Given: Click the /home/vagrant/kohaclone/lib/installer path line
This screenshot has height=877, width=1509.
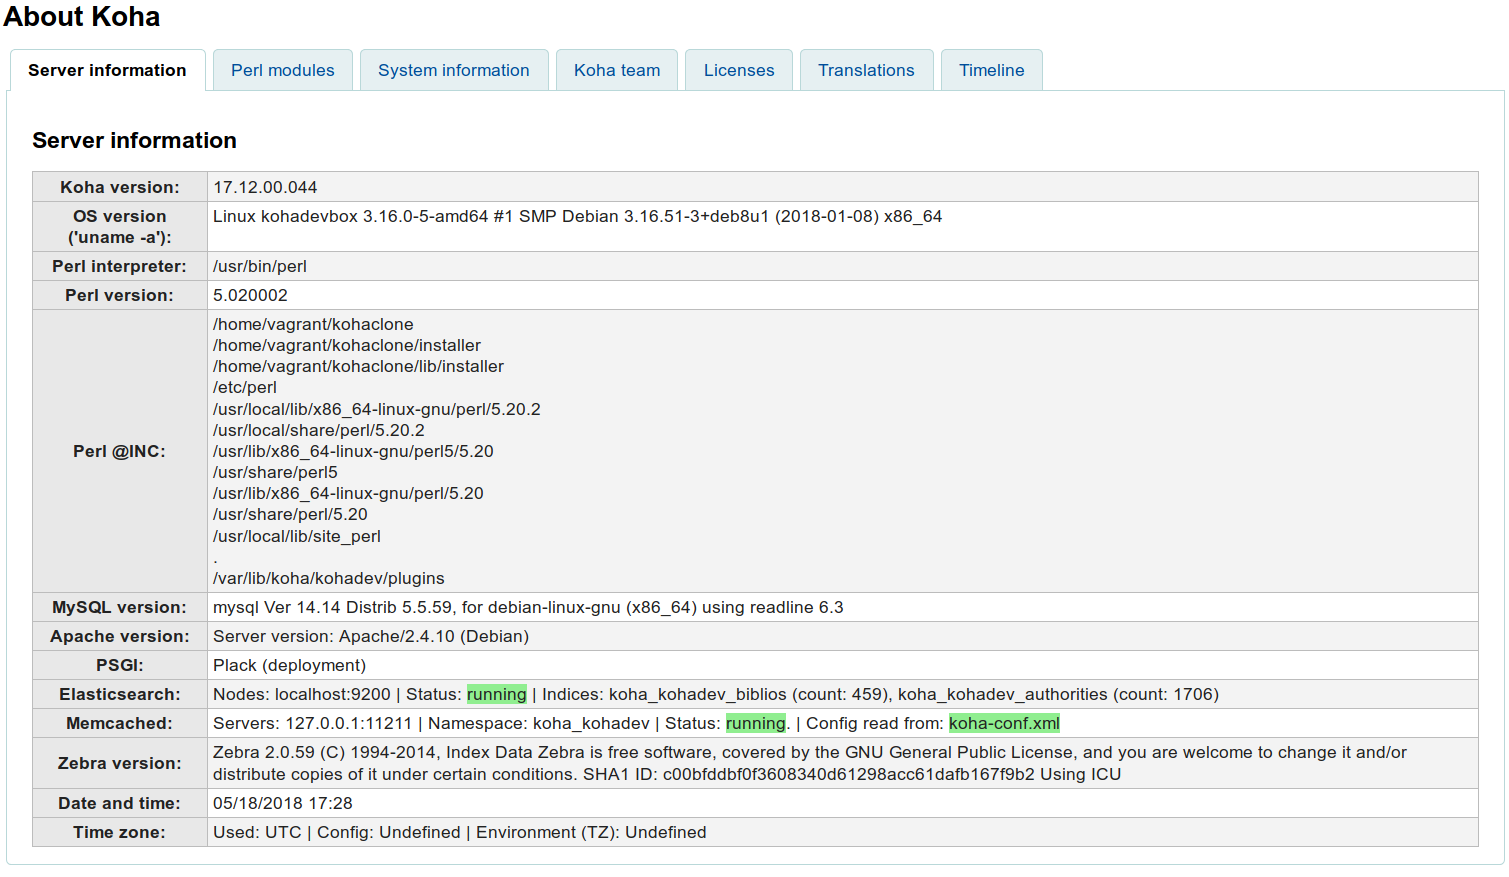Looking at the screenshot, I should pos(358,366).
